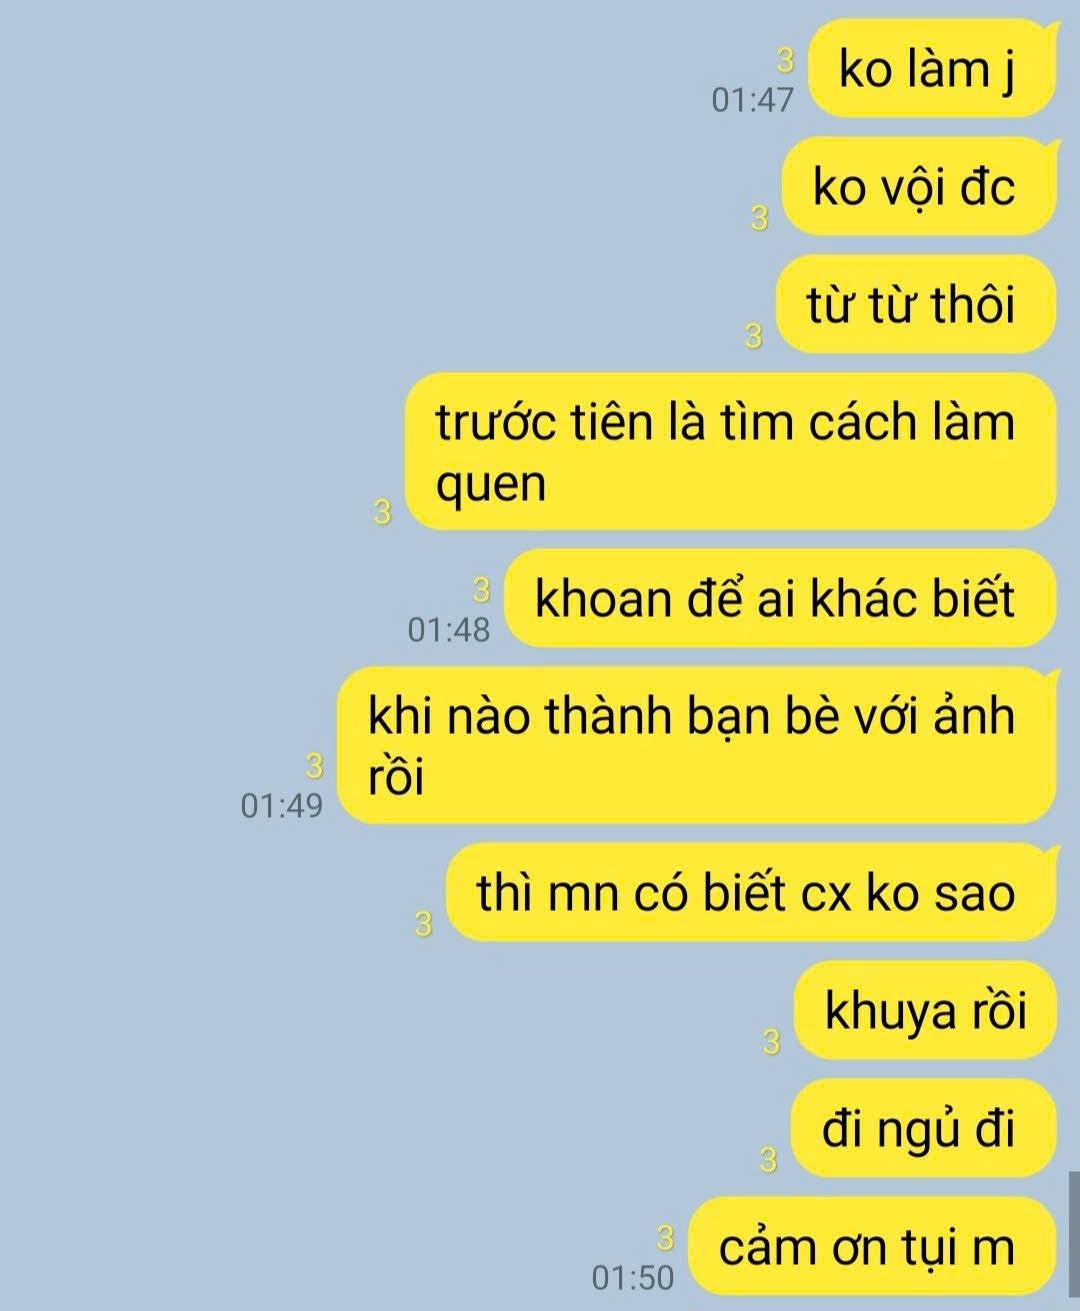Screen dimensions: 1080x1311
Task: Click the 01:50 timestamp
Action: (x=633, y=1277)
